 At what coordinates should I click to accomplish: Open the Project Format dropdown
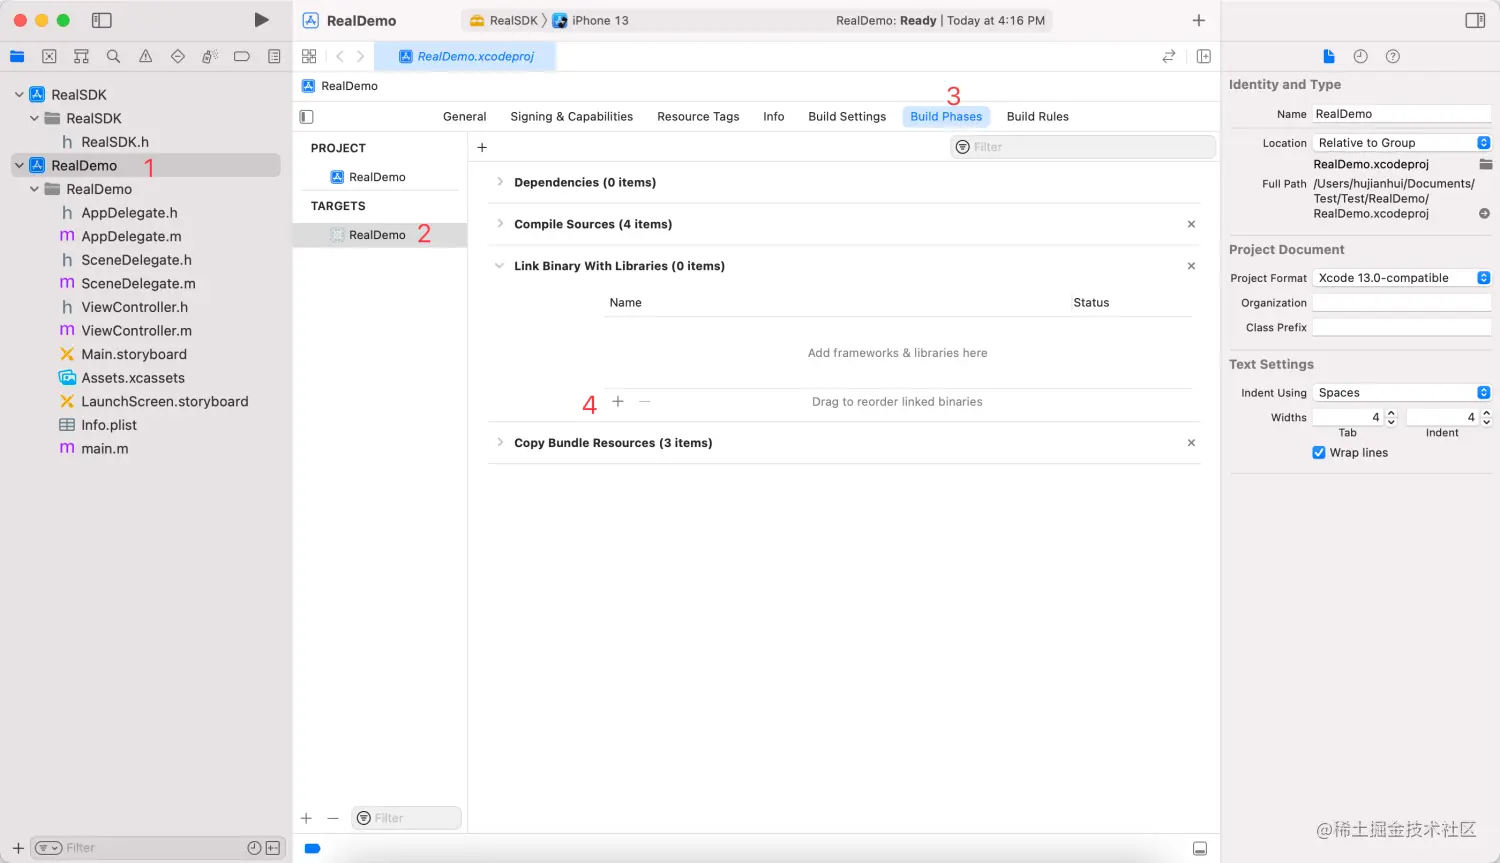[x=1402, y=278]
